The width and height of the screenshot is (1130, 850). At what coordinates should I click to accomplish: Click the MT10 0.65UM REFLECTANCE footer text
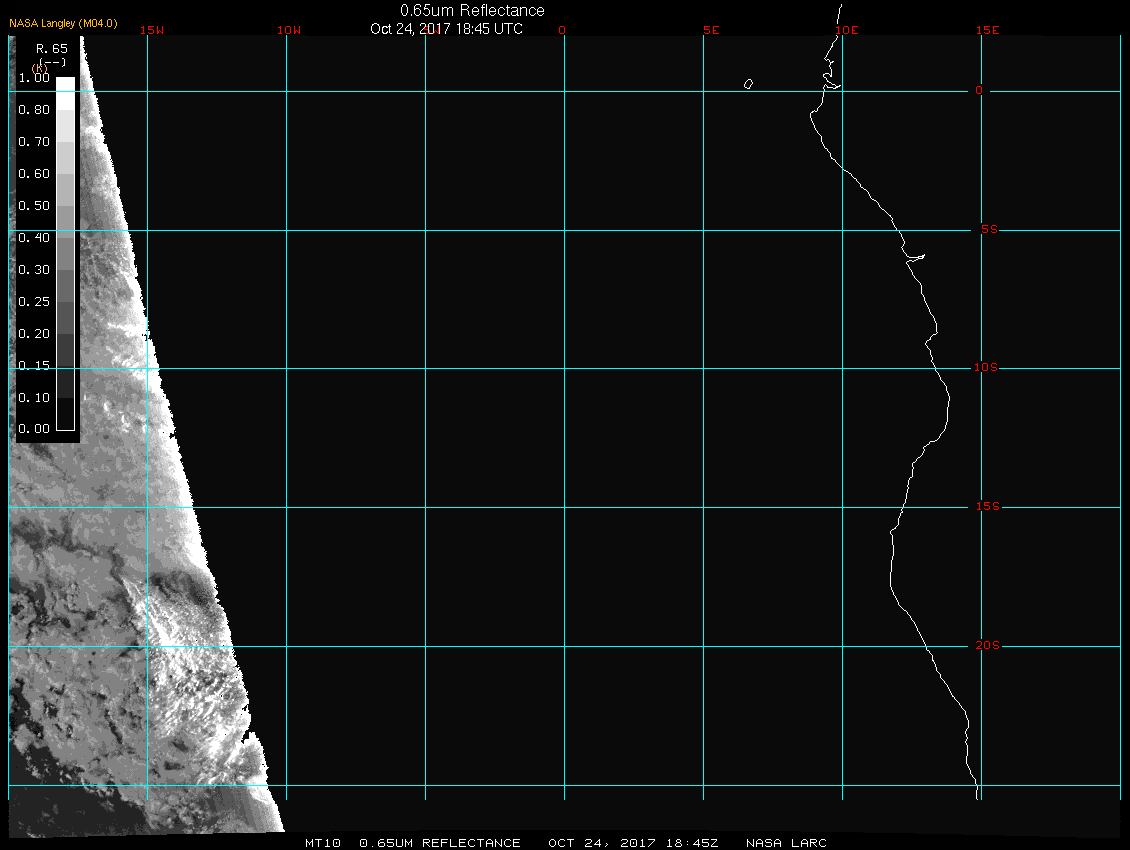(412, 843)
